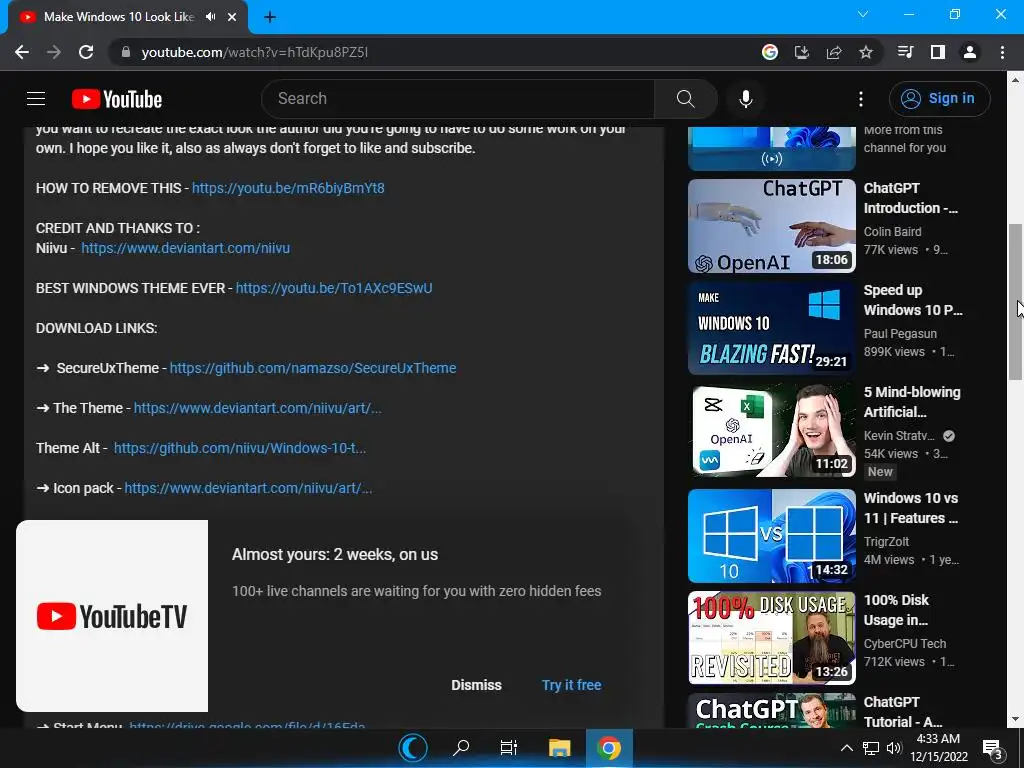This screenshot has height=768, width=1024.
Task: Install app via download icon in address bar
Action: click(x=802, y=52)
